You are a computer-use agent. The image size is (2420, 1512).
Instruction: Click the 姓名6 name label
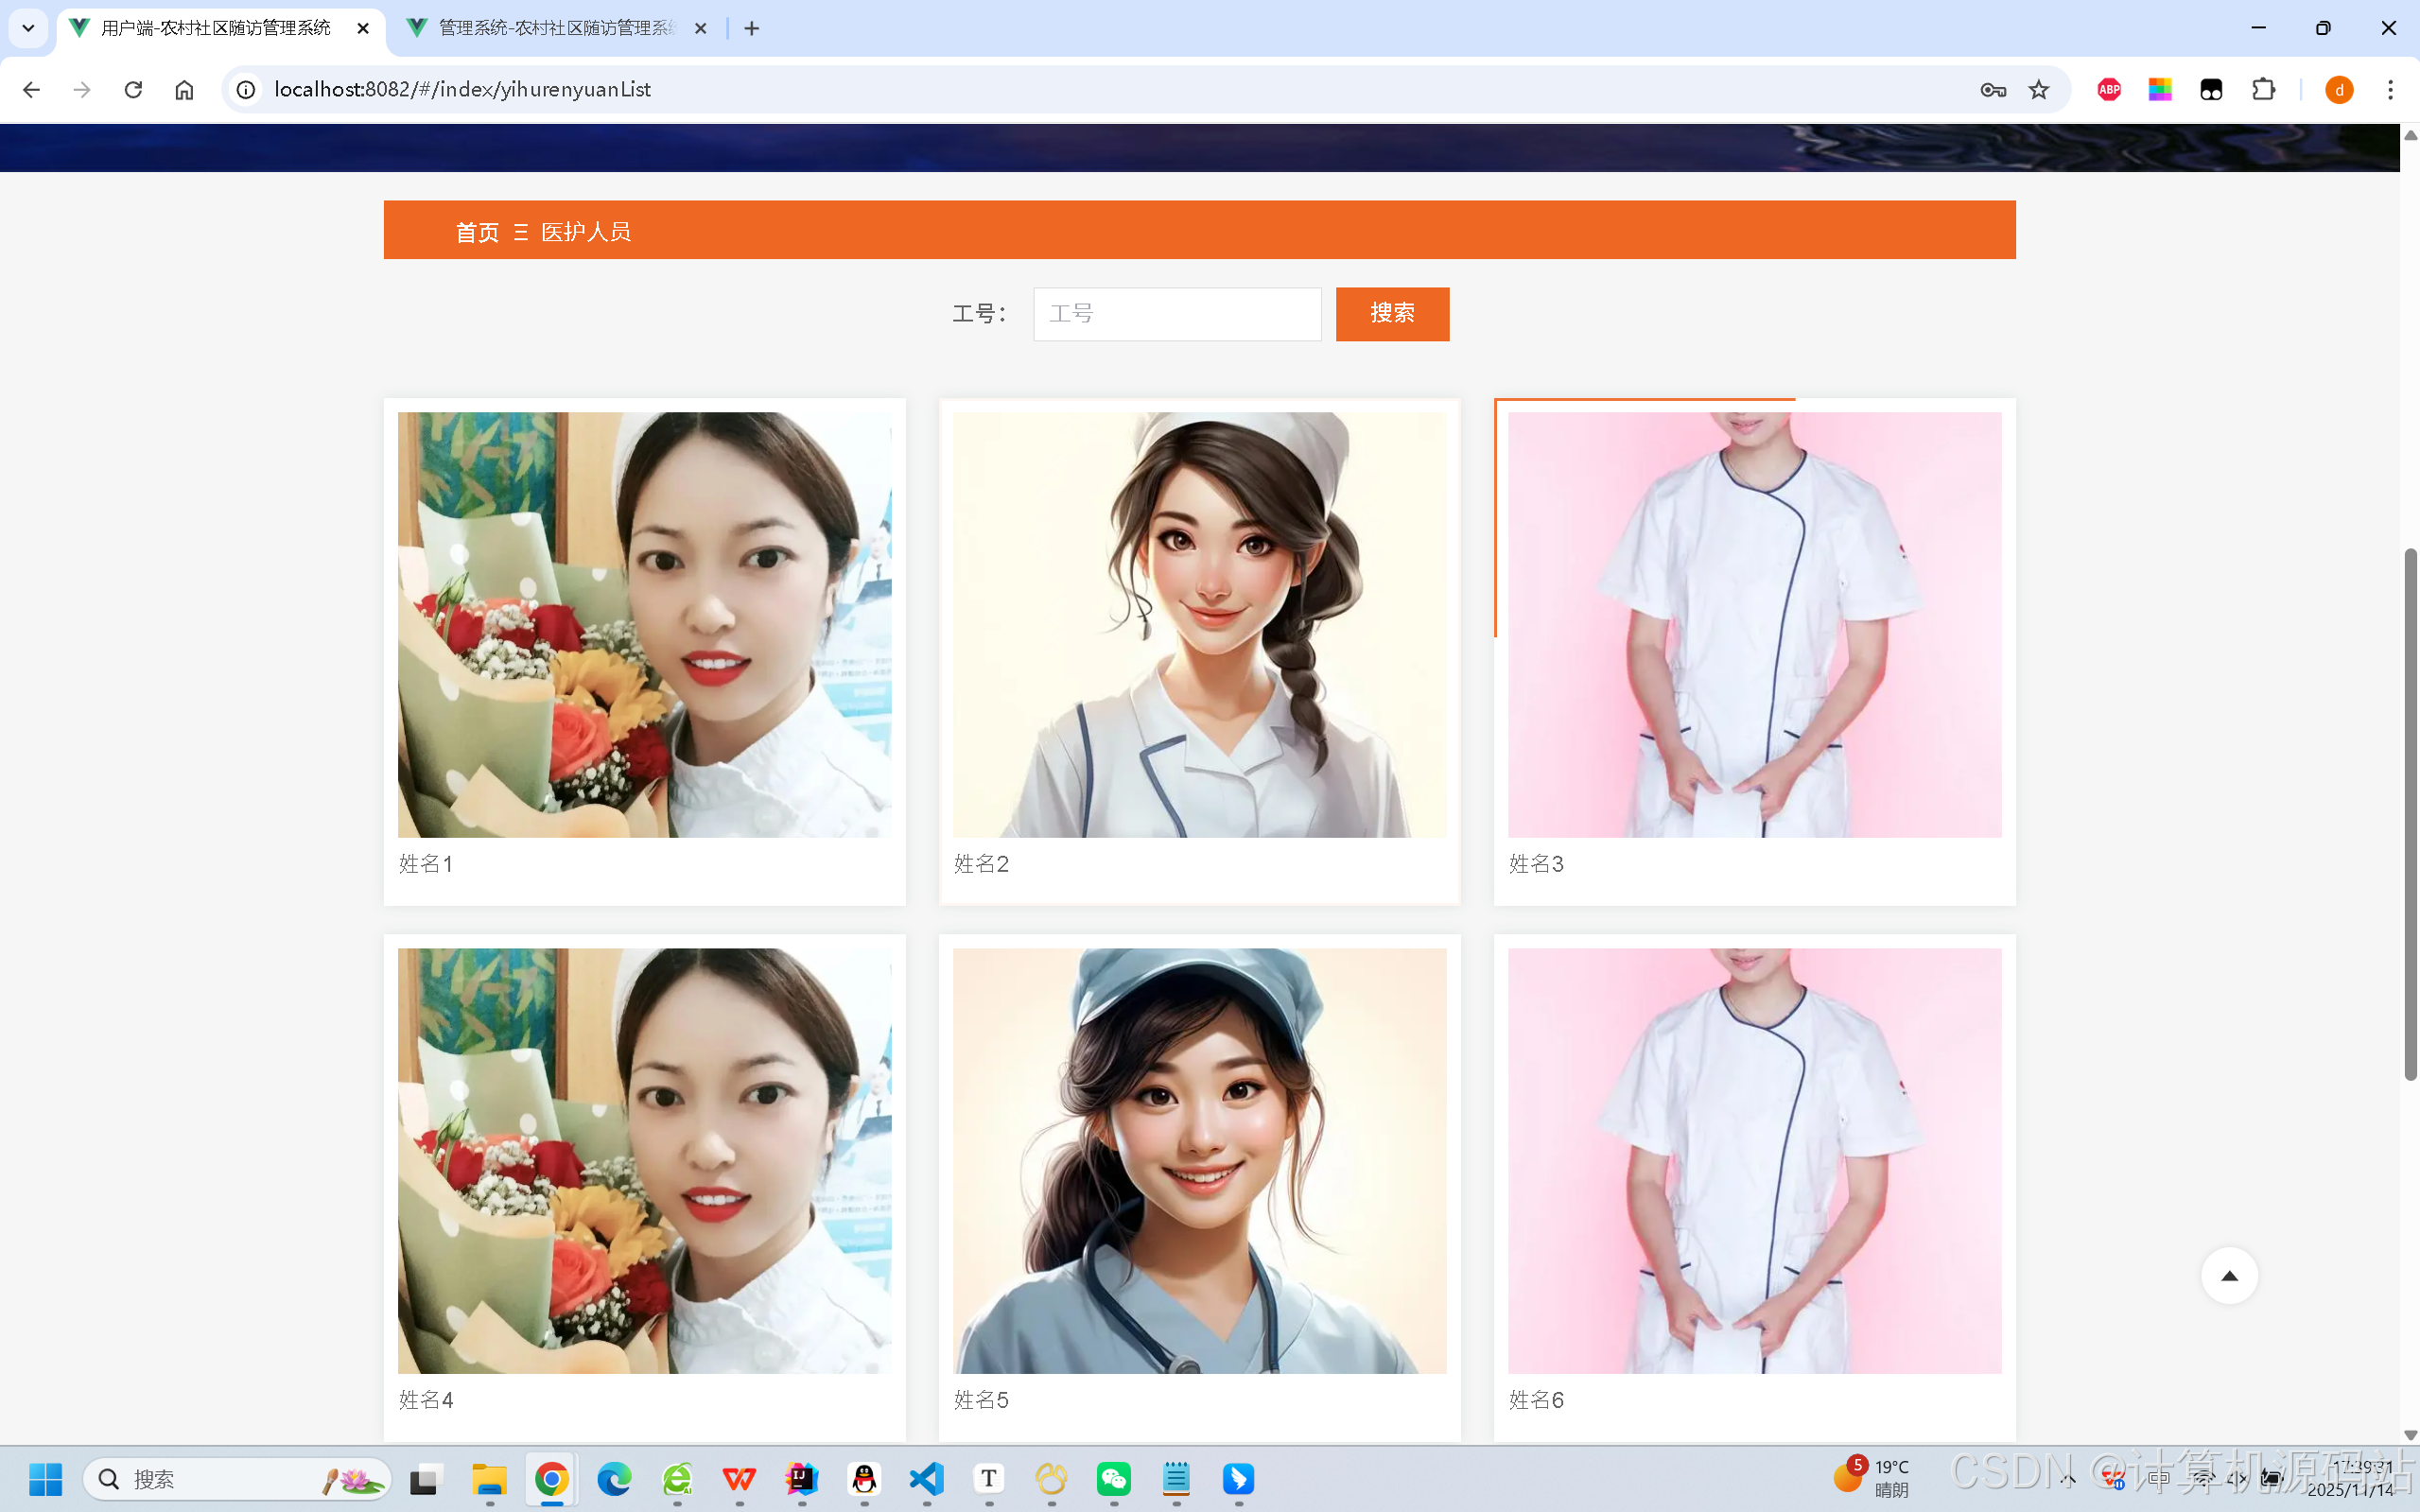click(1536, 1400)
